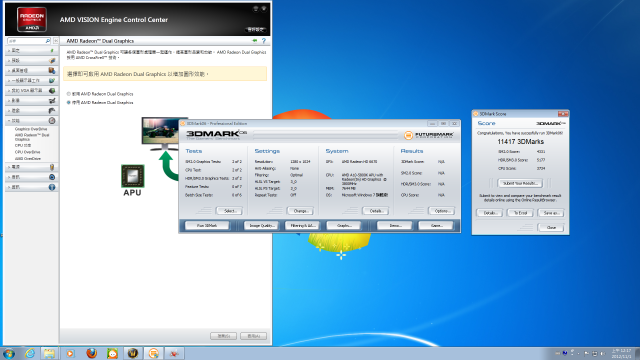Export score with To Excel button

point(520,213)
